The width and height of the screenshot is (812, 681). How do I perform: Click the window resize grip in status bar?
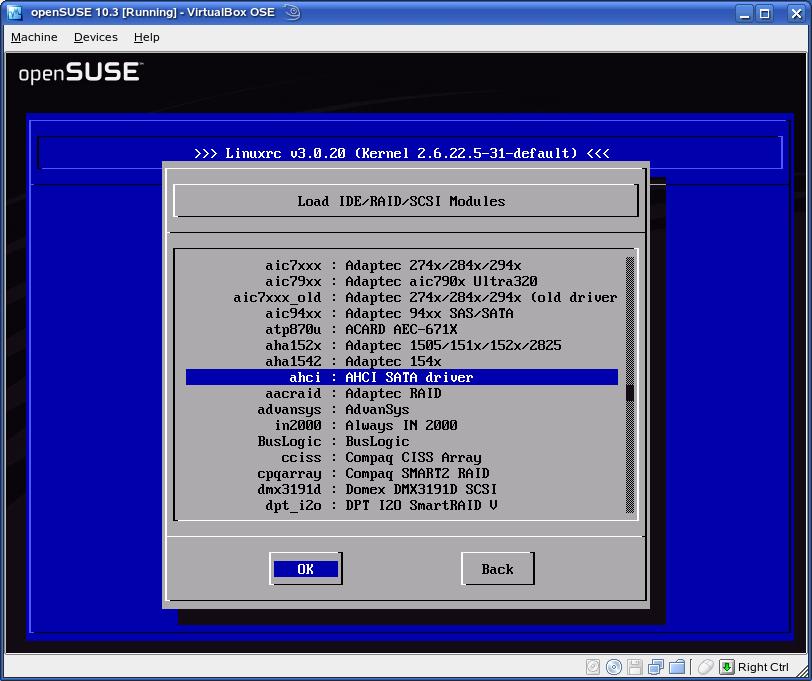(802, 670)
